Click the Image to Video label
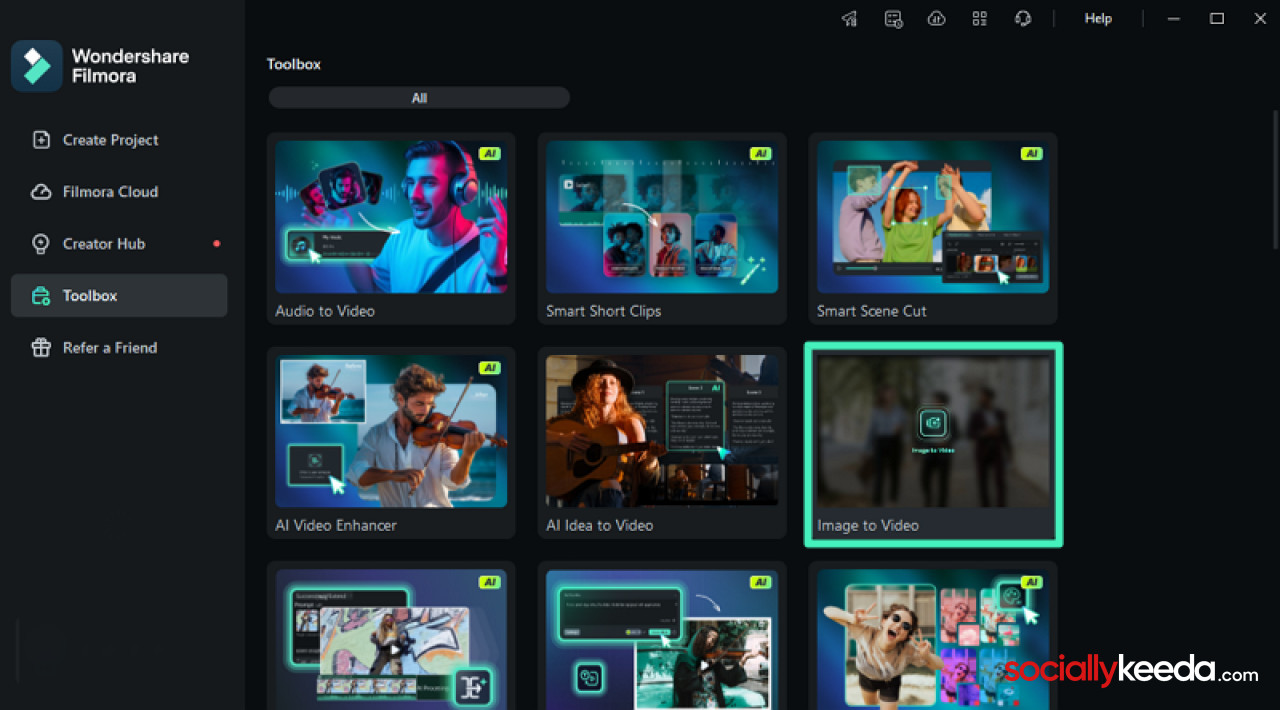1280x710 pixels. point(867,525)
